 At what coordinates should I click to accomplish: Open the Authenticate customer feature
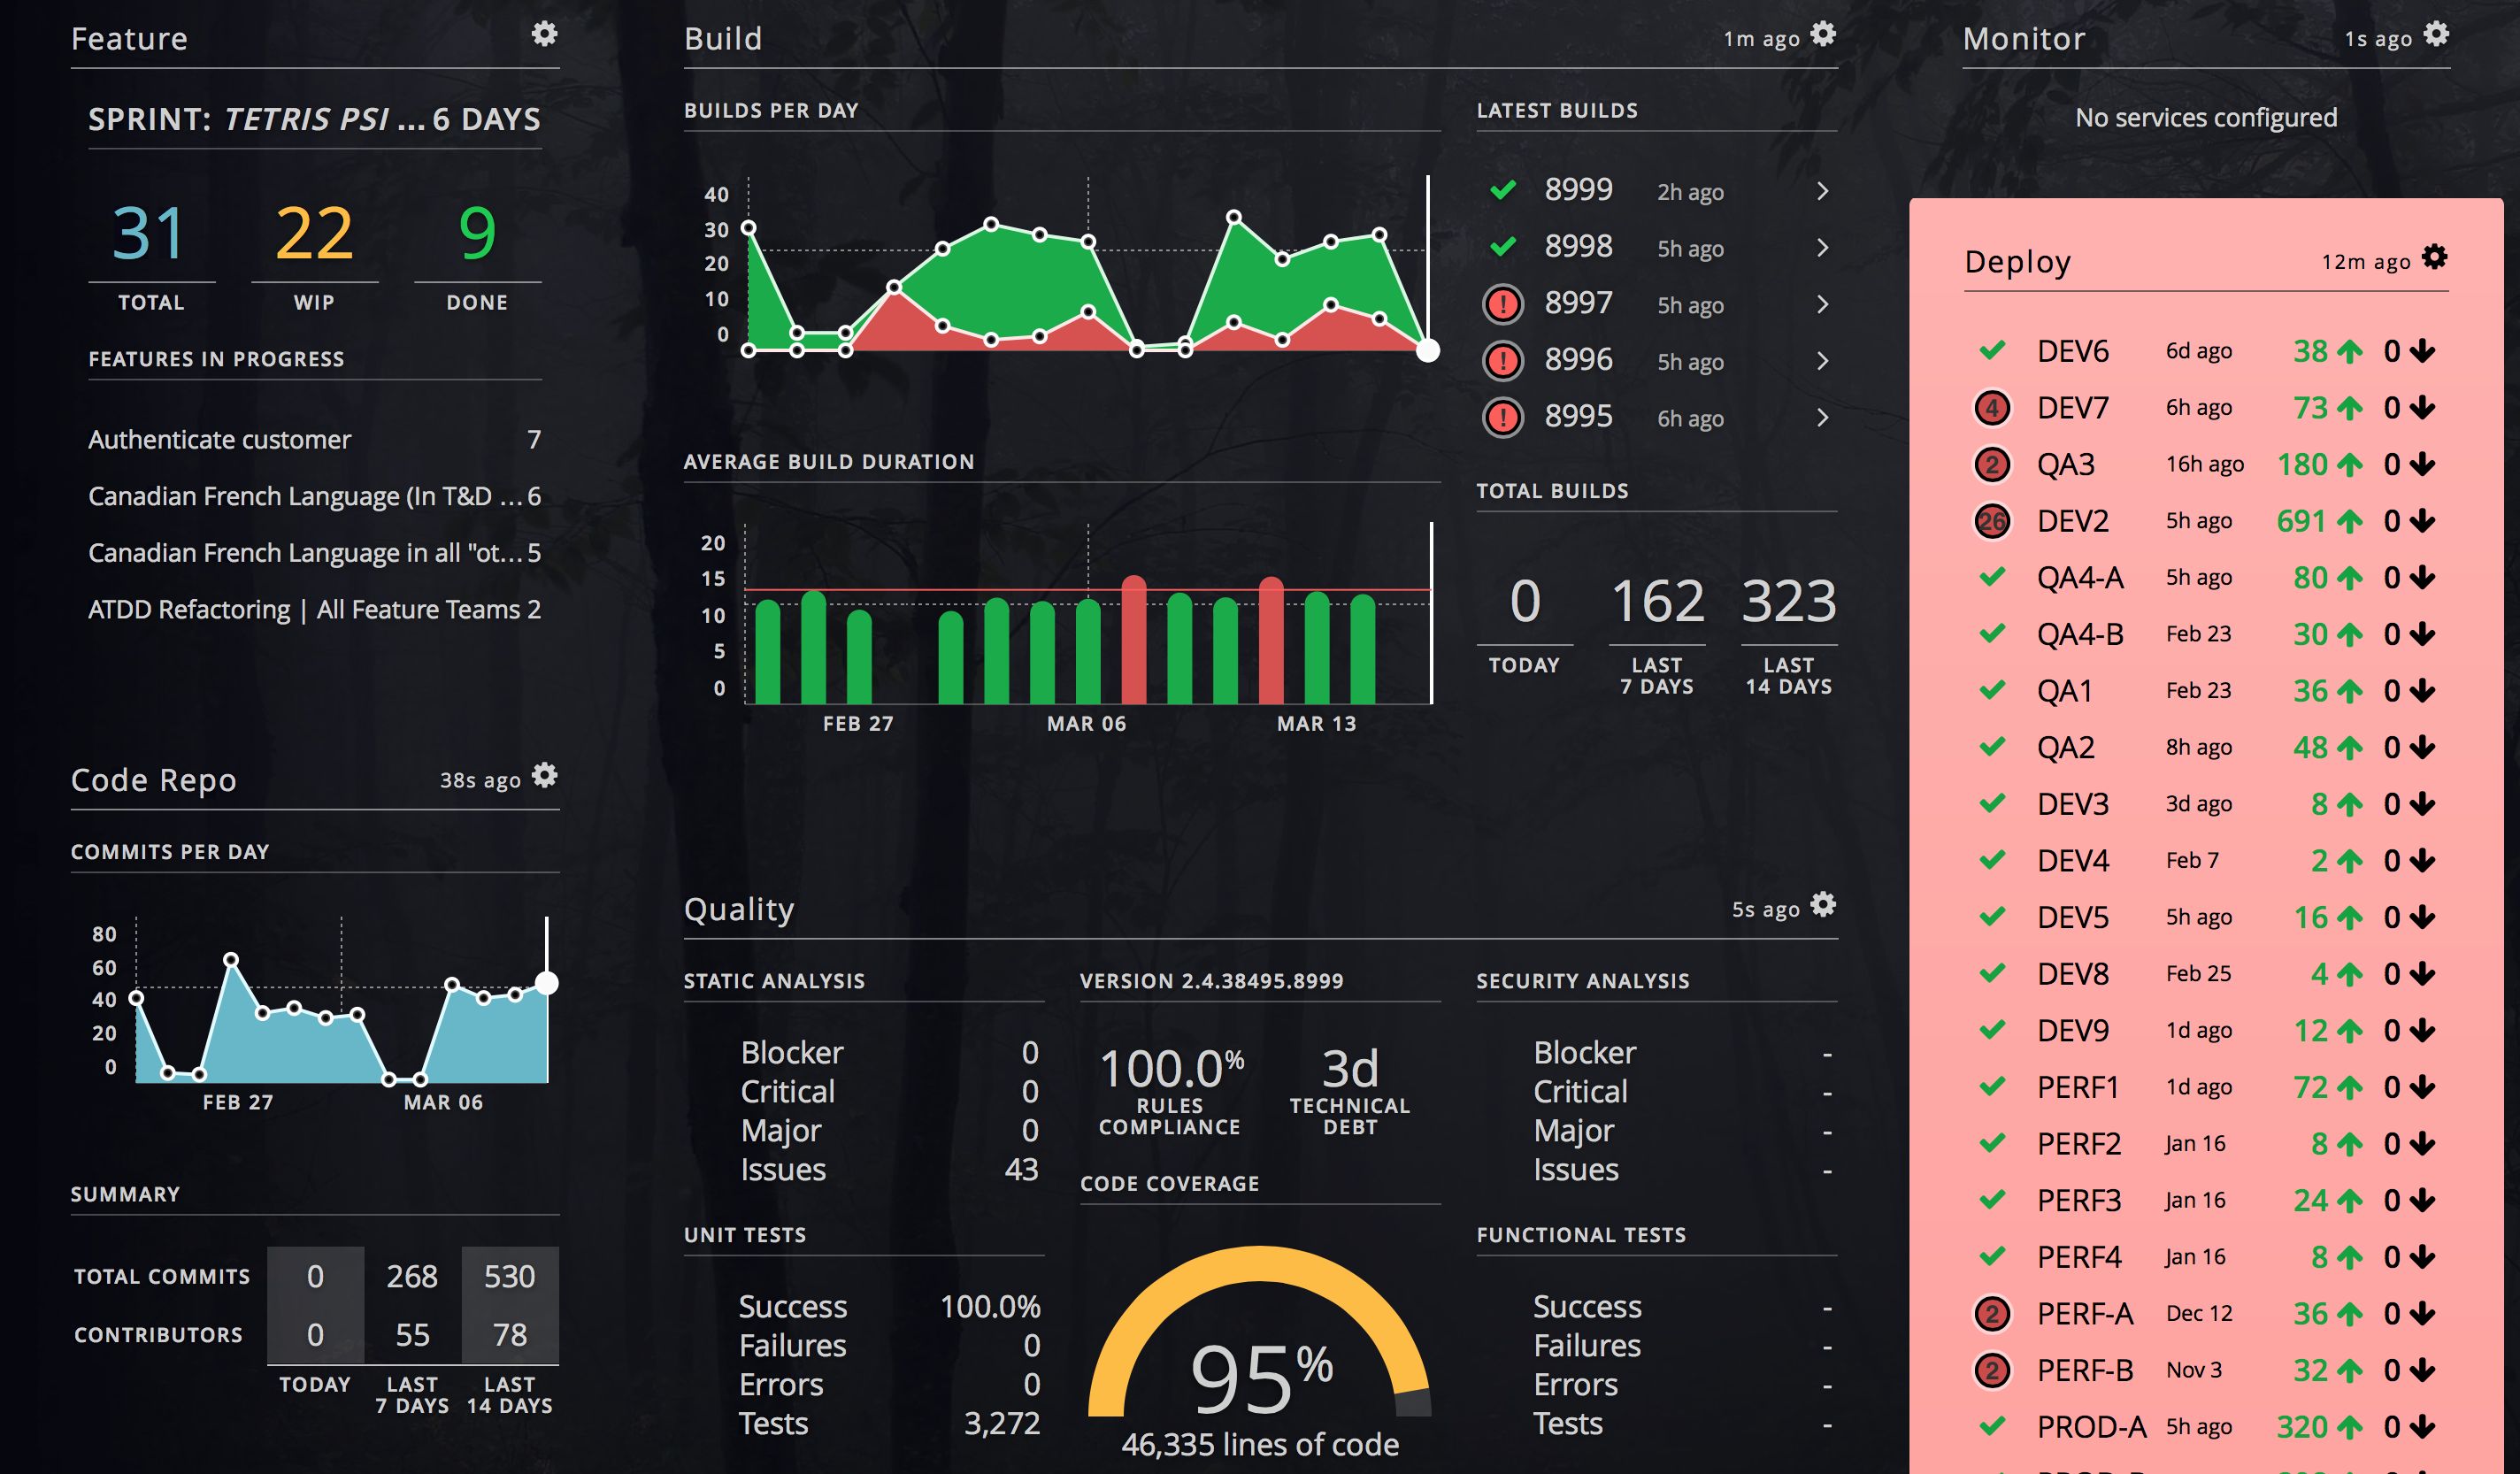tap(220, 440)
